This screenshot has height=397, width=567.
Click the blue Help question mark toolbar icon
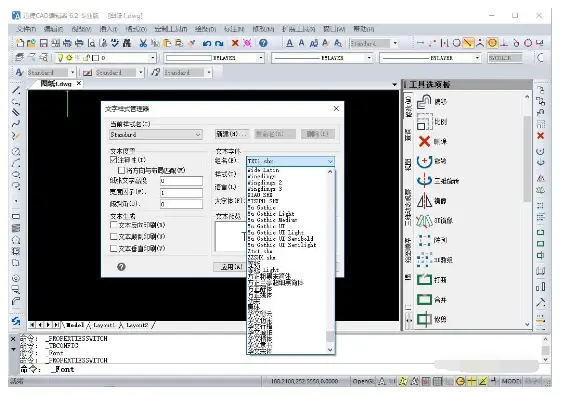(263, 43)
